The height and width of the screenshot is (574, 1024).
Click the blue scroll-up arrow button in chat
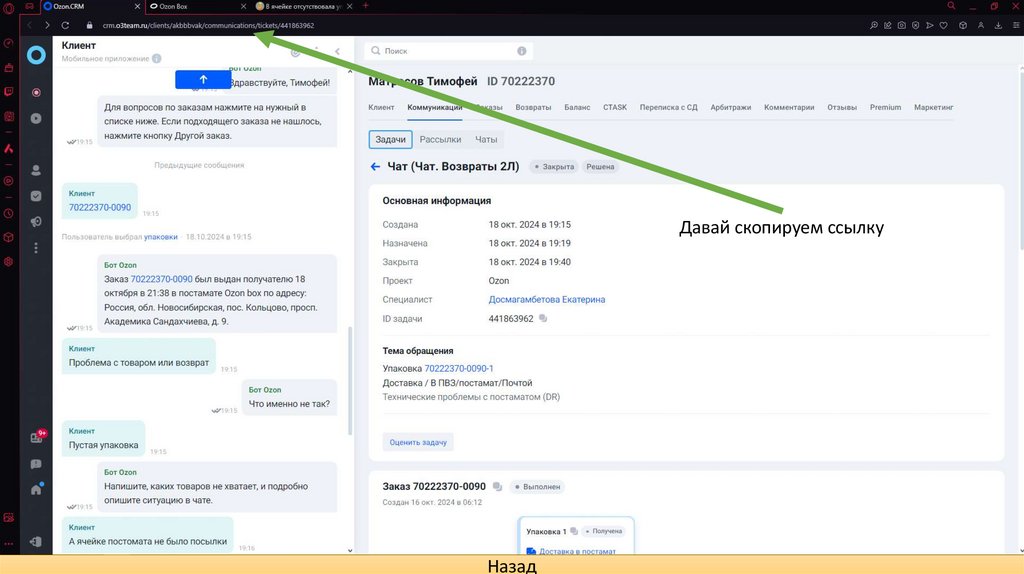[203, 80]
